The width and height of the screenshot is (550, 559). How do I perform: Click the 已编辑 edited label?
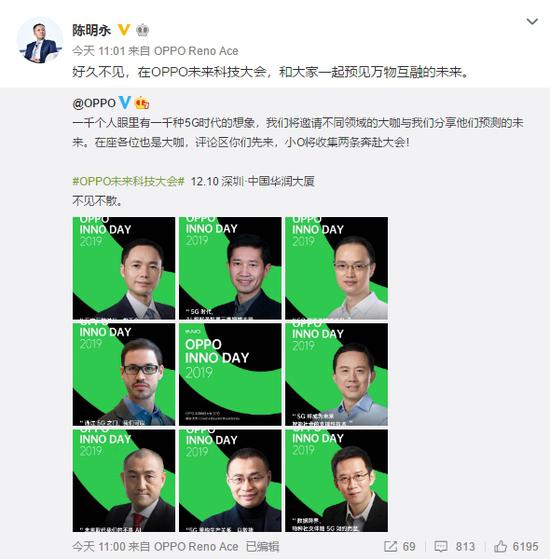[262, 546]
